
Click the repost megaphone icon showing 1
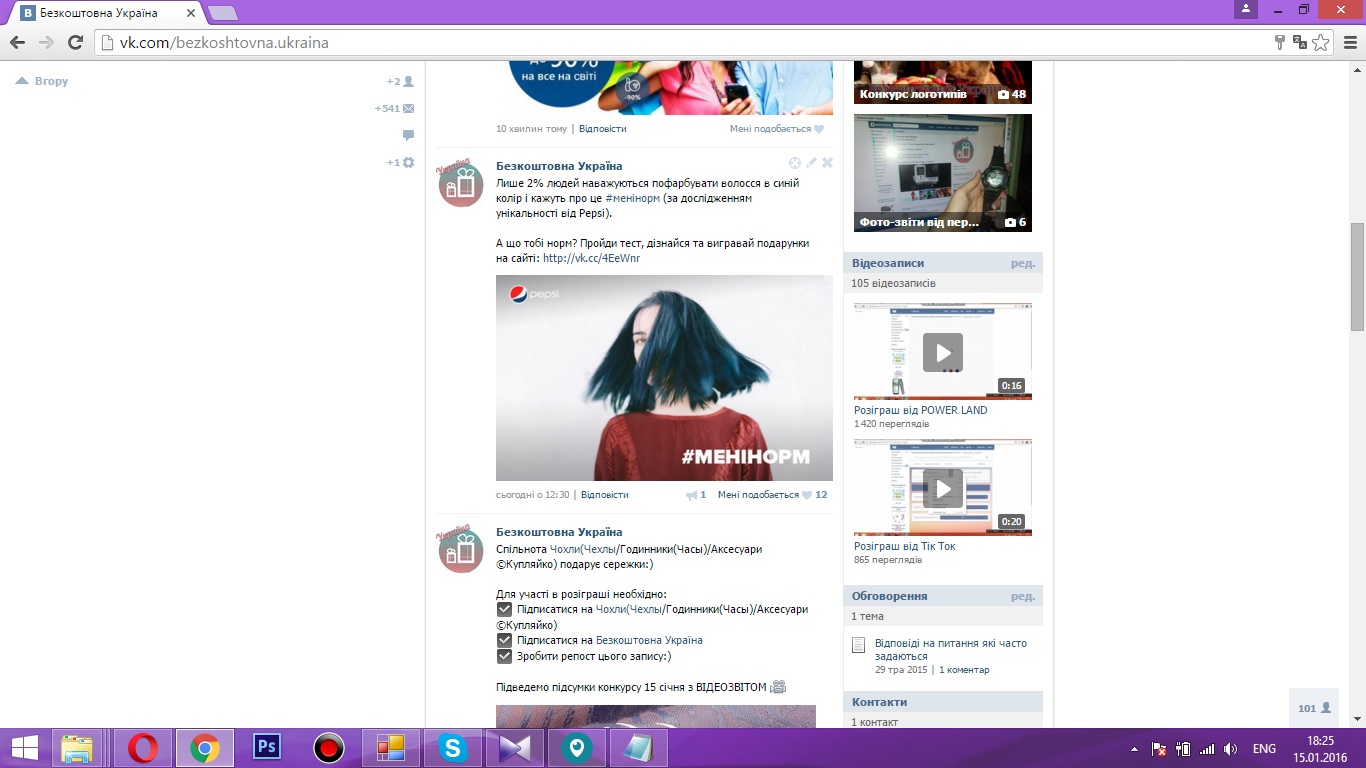(x=696, y=495)
